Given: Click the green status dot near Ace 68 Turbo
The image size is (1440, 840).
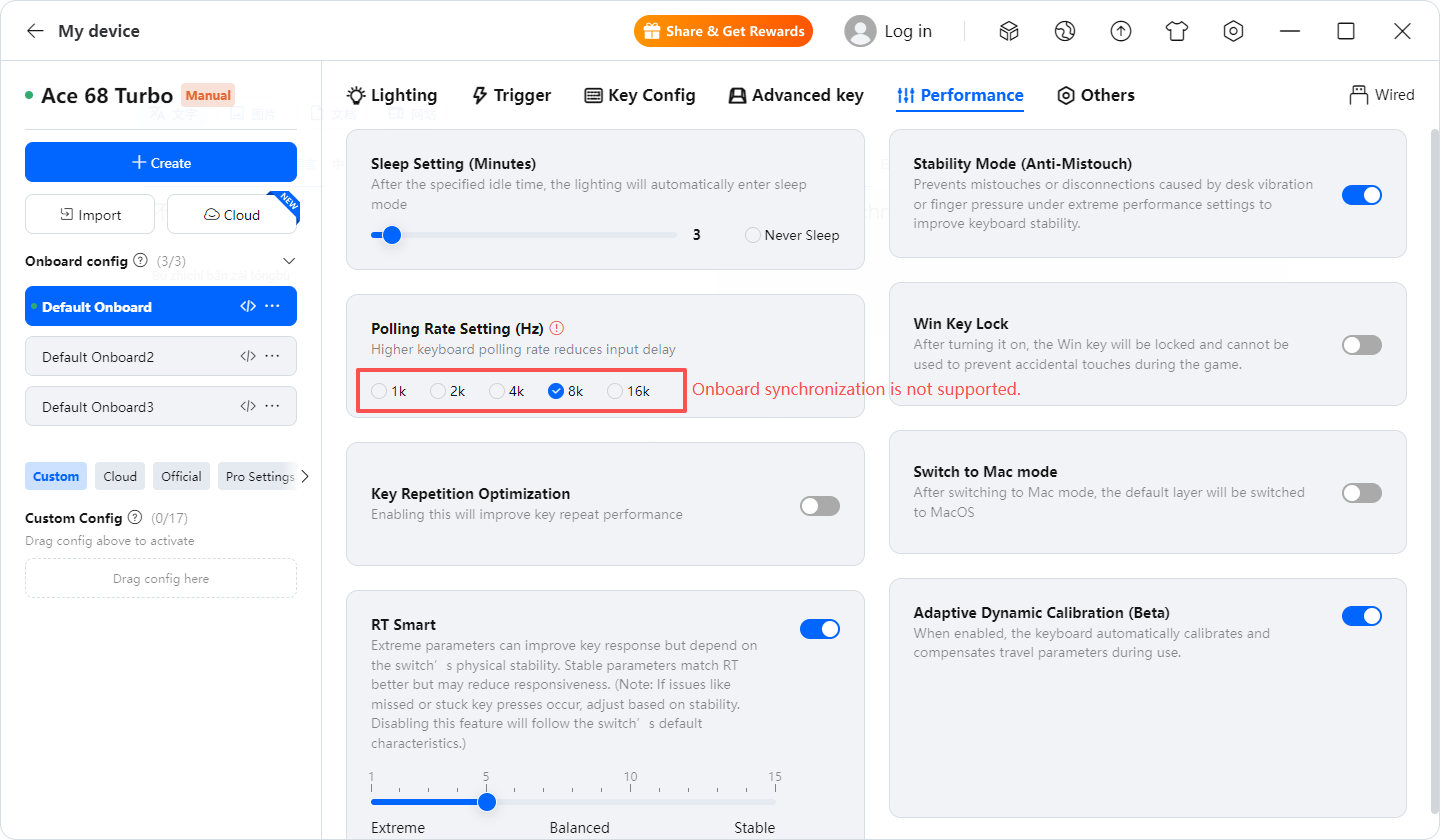Looking at the screenshot, I should pyautogui.click(x=29, y=96).
